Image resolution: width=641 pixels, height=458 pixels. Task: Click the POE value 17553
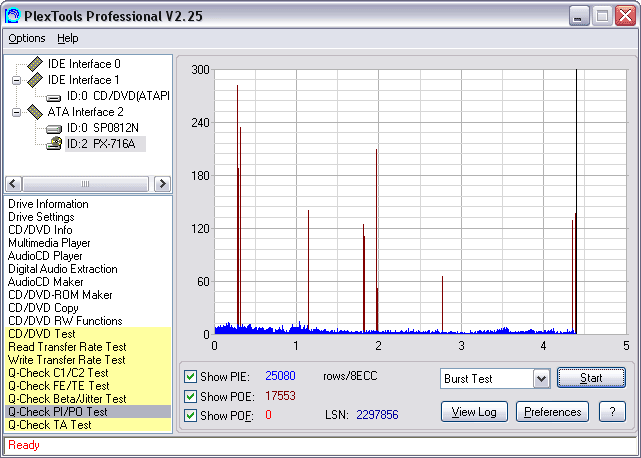tap(280, 396)
